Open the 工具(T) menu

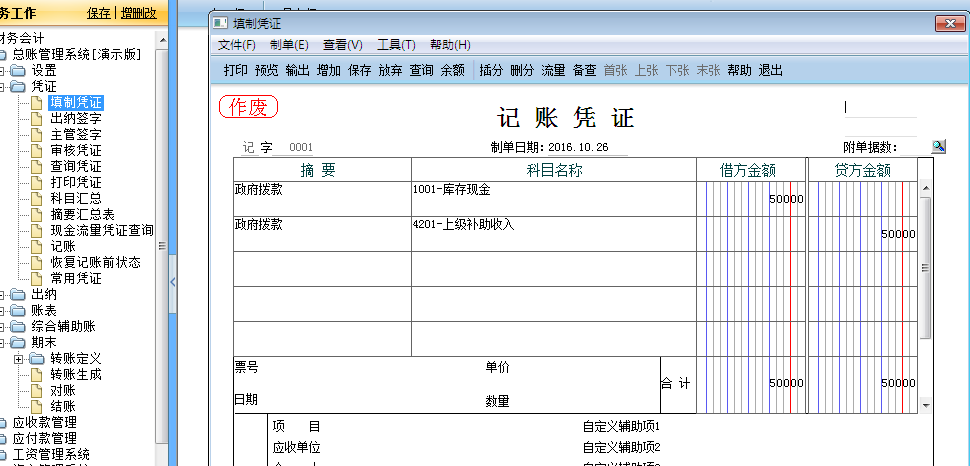click(396, 45)
